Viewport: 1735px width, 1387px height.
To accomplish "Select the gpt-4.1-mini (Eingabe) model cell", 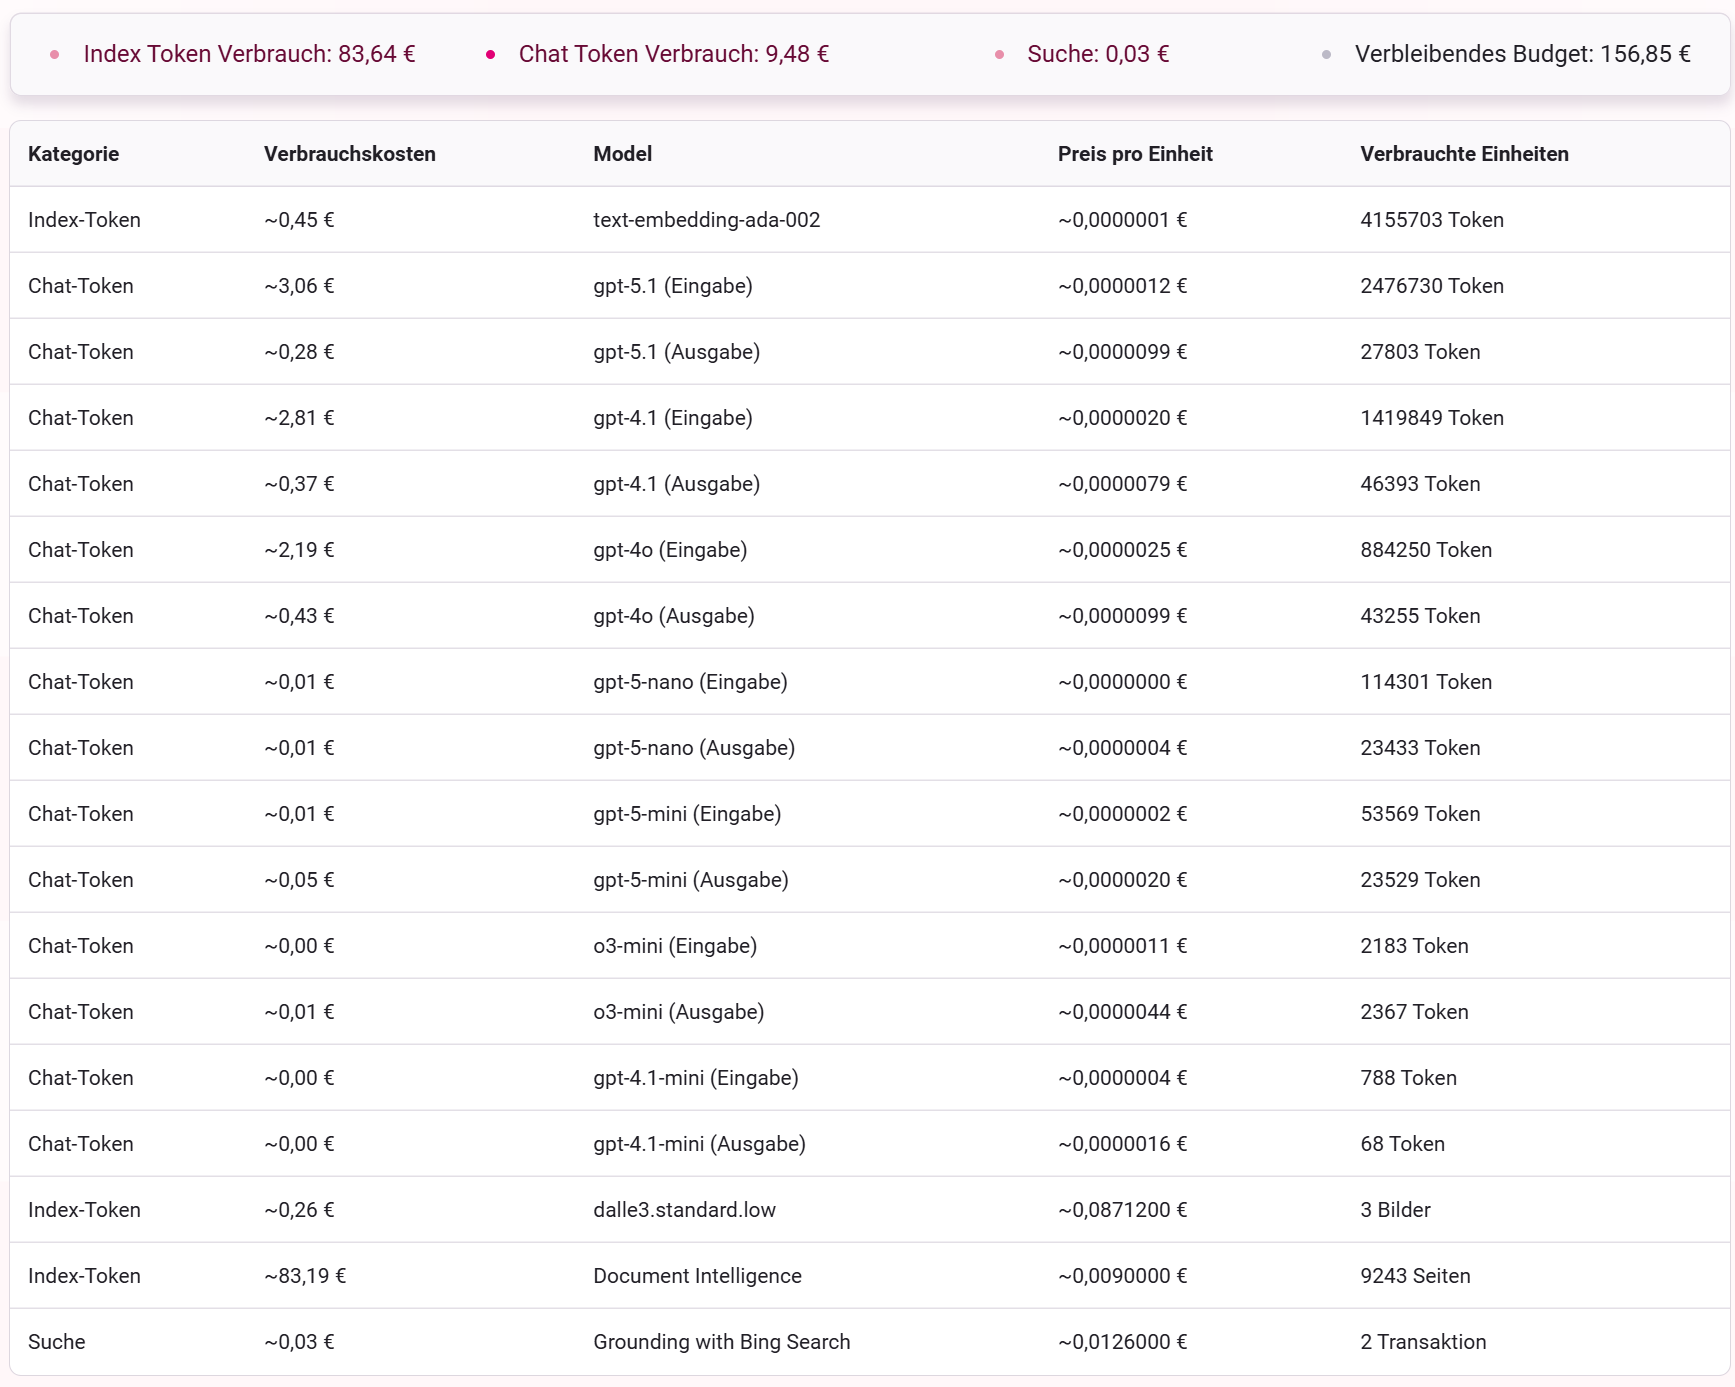I will (x=695, y=1078).
